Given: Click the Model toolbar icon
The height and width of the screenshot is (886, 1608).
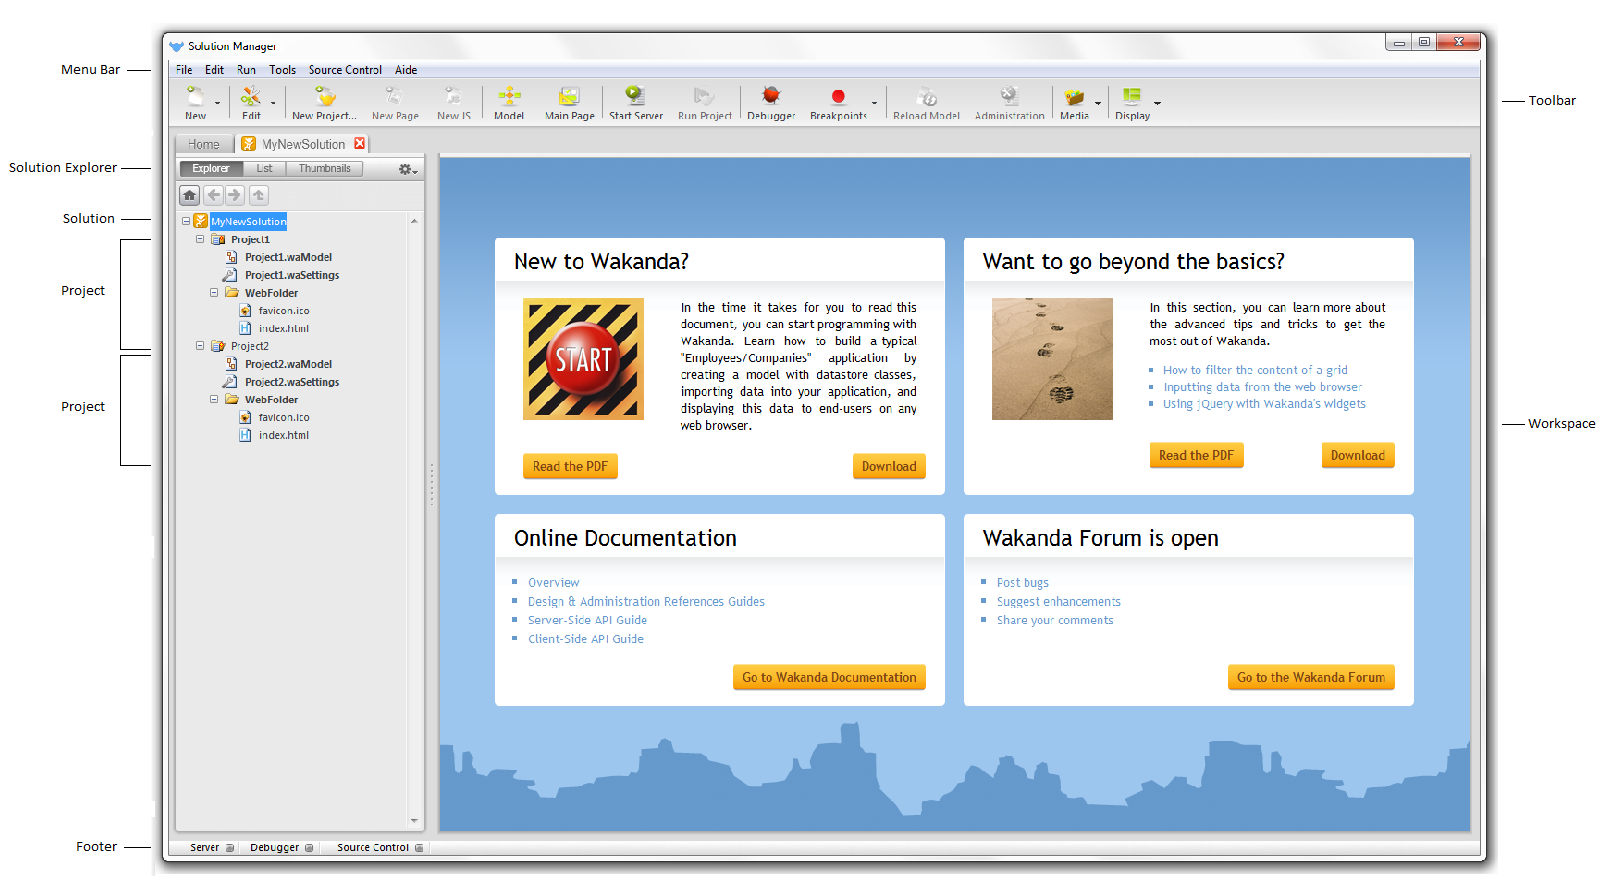Looking at the screenshot, I should click(x=509, y=96).
